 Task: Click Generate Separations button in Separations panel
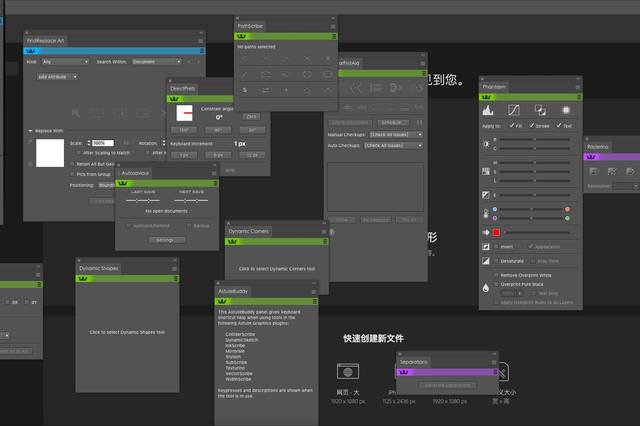[447, 385]
